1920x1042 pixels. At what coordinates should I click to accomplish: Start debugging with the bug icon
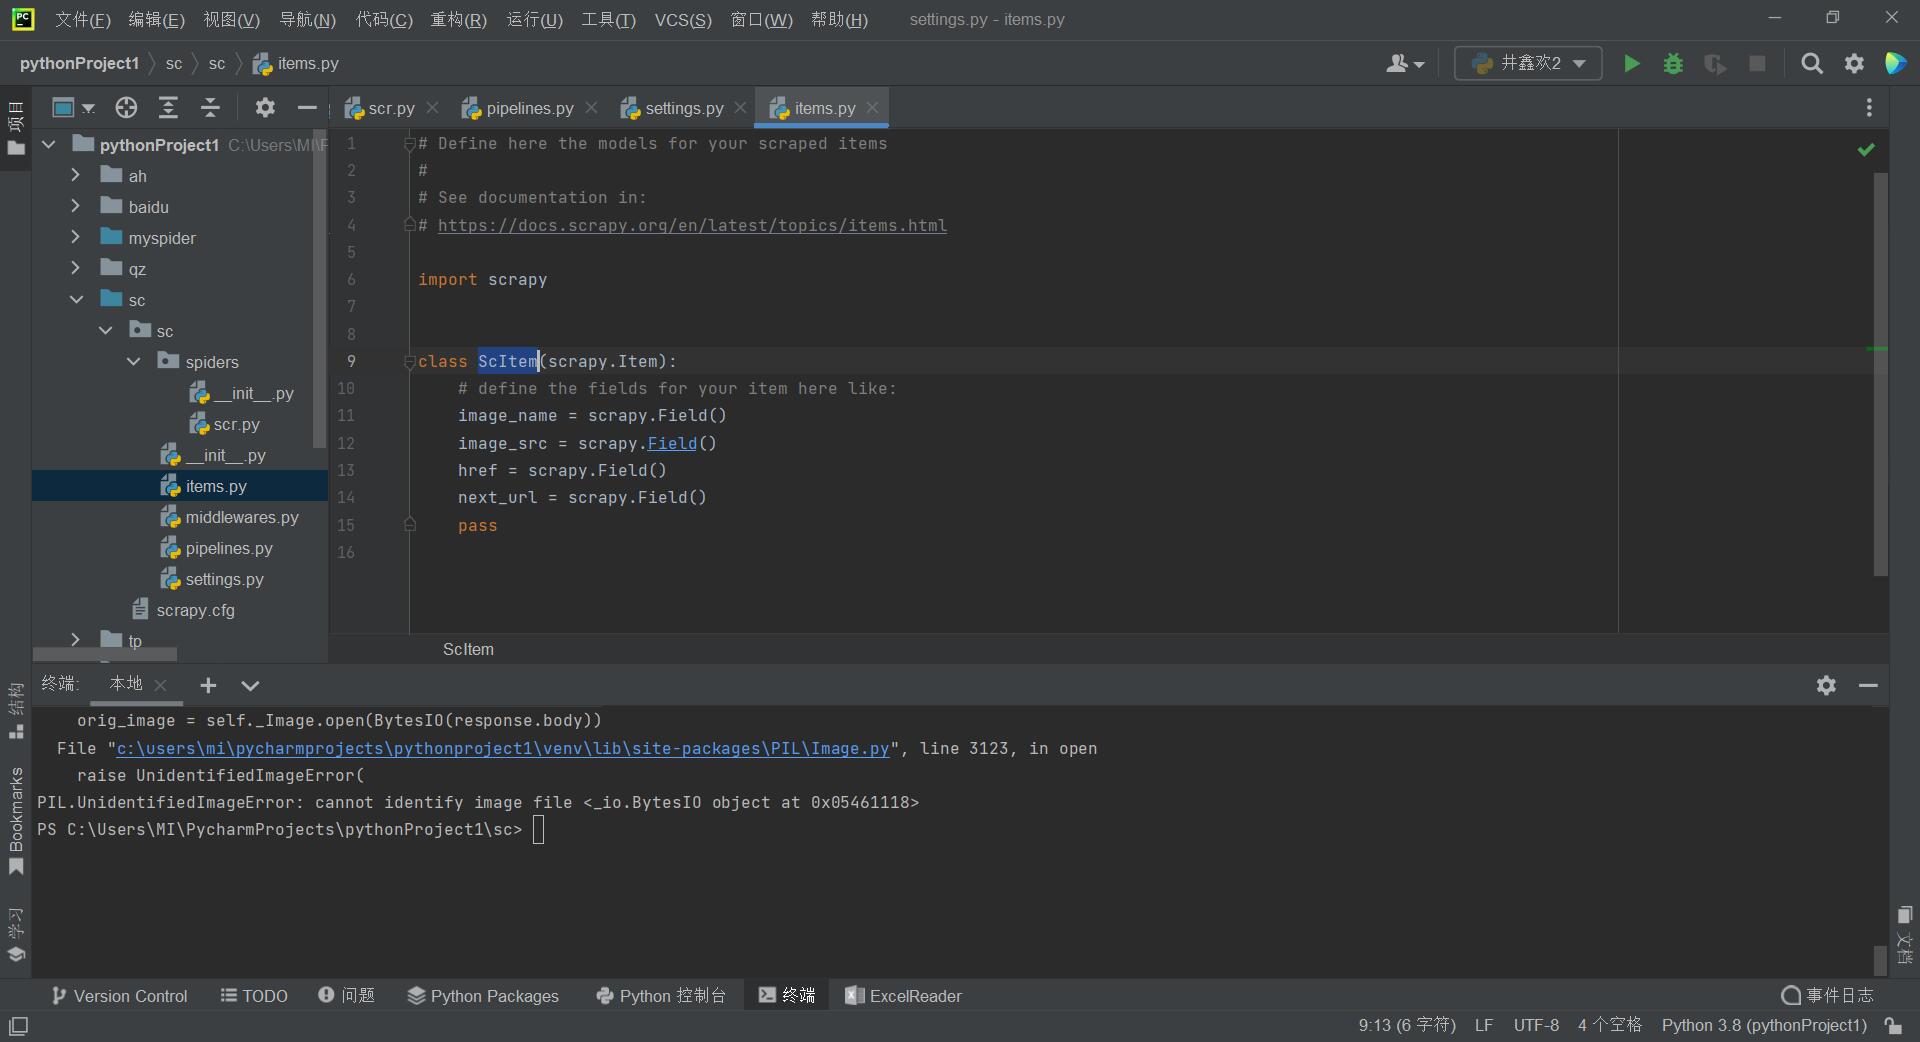pos(1673,64)
